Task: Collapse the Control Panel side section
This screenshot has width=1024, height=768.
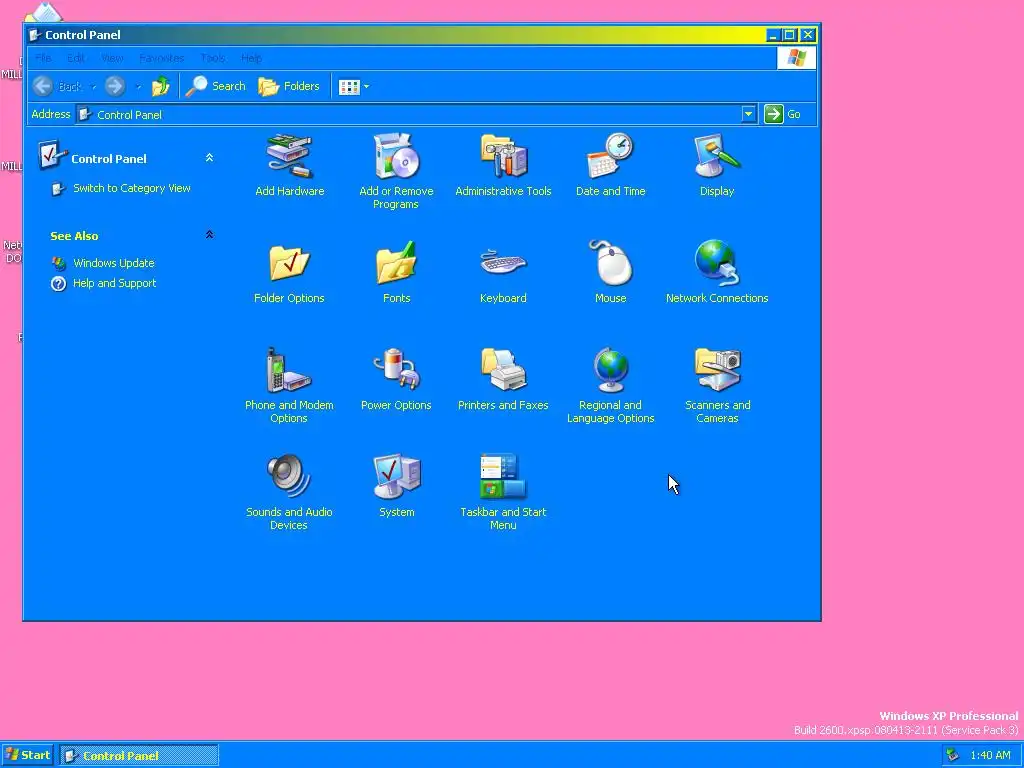Action: click(x=209, y=158)
